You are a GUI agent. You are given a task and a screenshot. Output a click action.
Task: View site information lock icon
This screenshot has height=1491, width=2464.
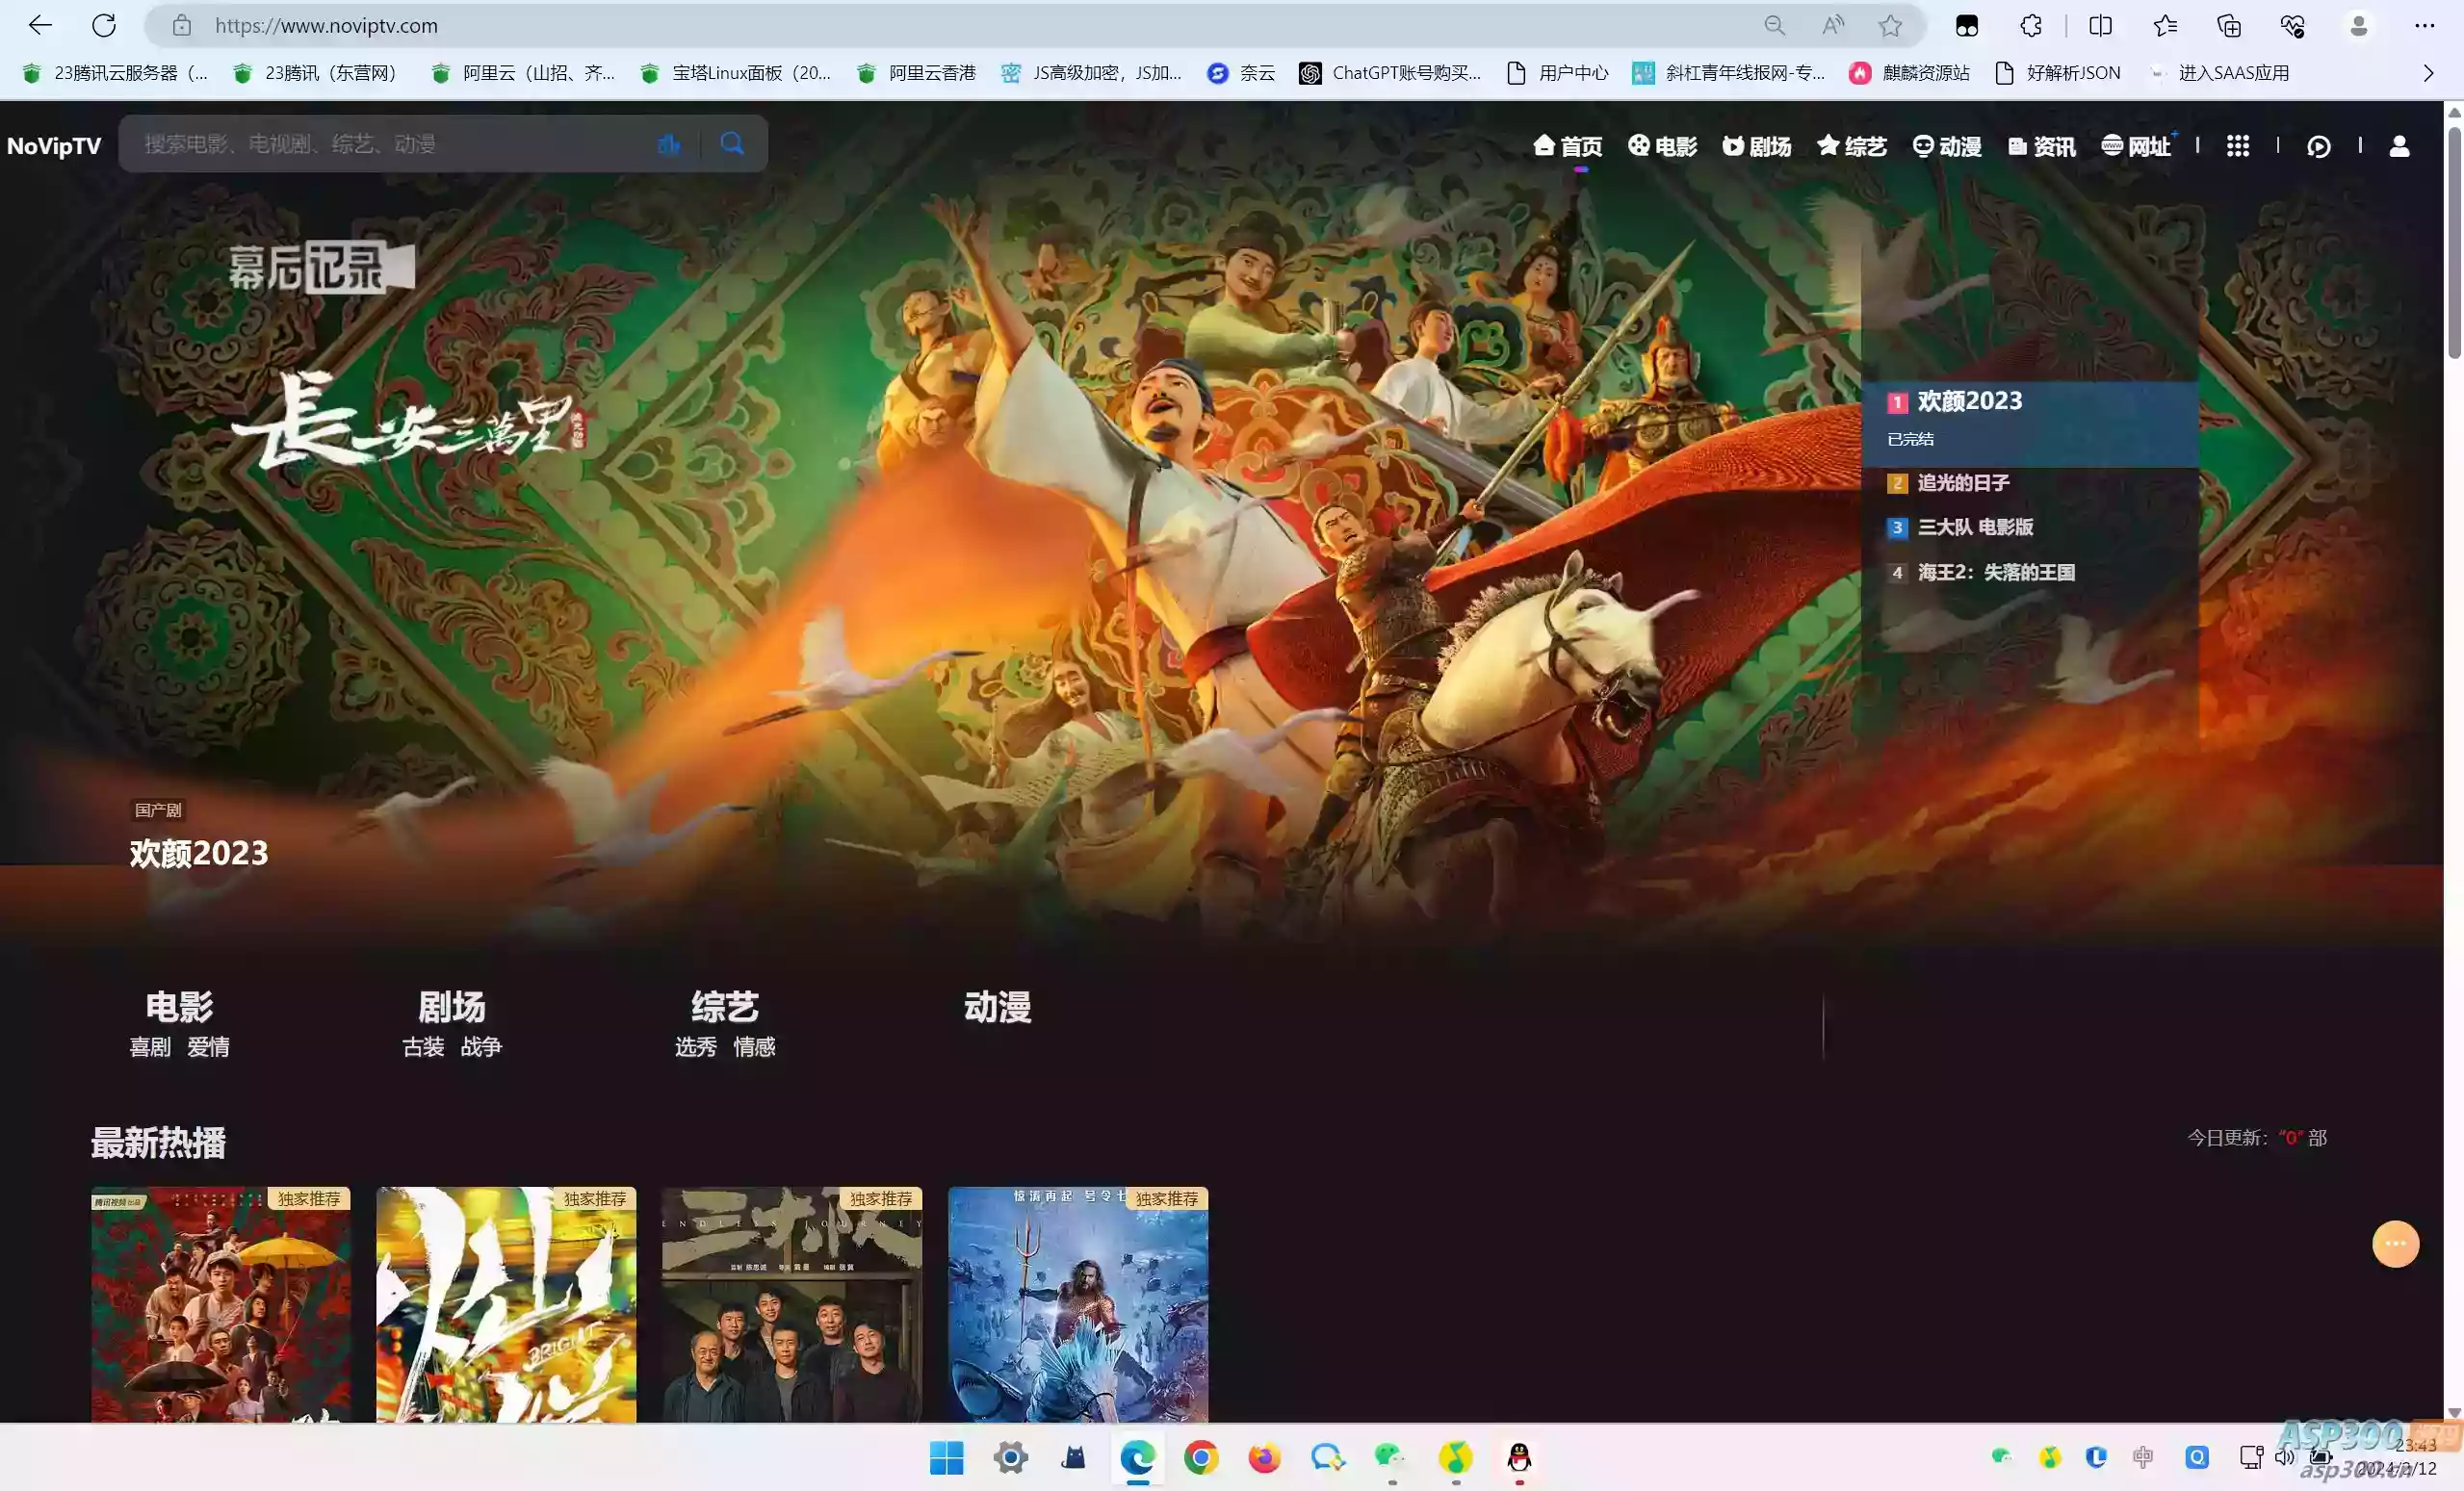coord(182,26)
